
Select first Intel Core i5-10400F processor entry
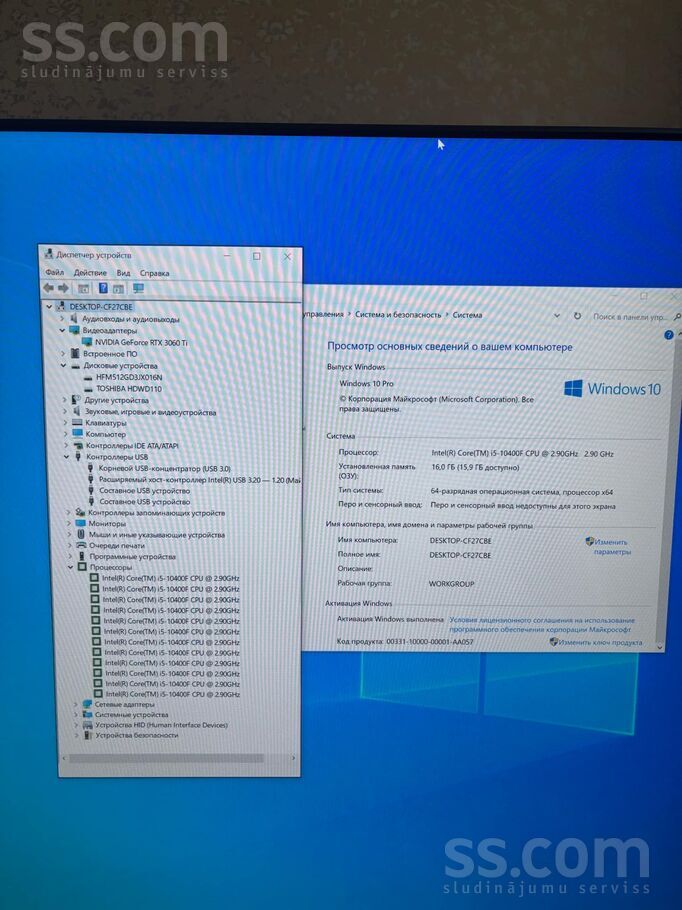click(171, 578)
